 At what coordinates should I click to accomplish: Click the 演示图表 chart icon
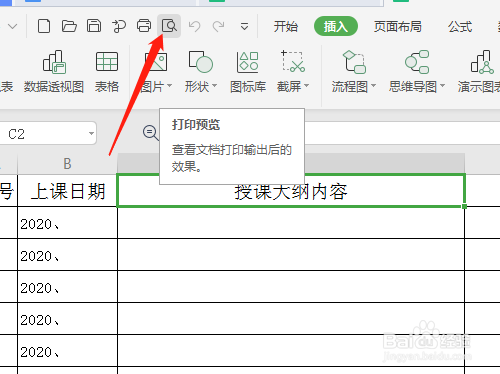(x=482, y=62)
